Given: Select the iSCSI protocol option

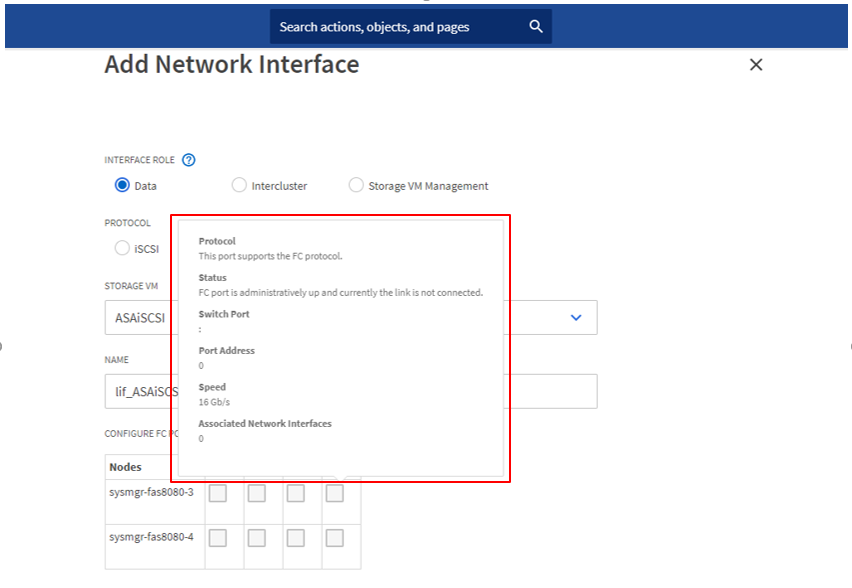Looking at the screenshot, I should point(122,248).
